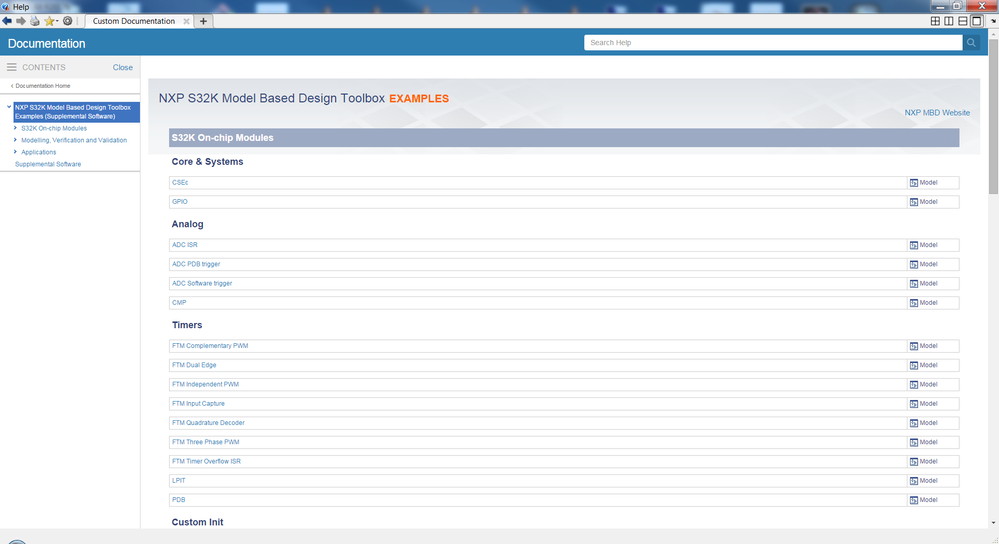Click into the Search Help field

pyautogui.click(x=773, y=43)
